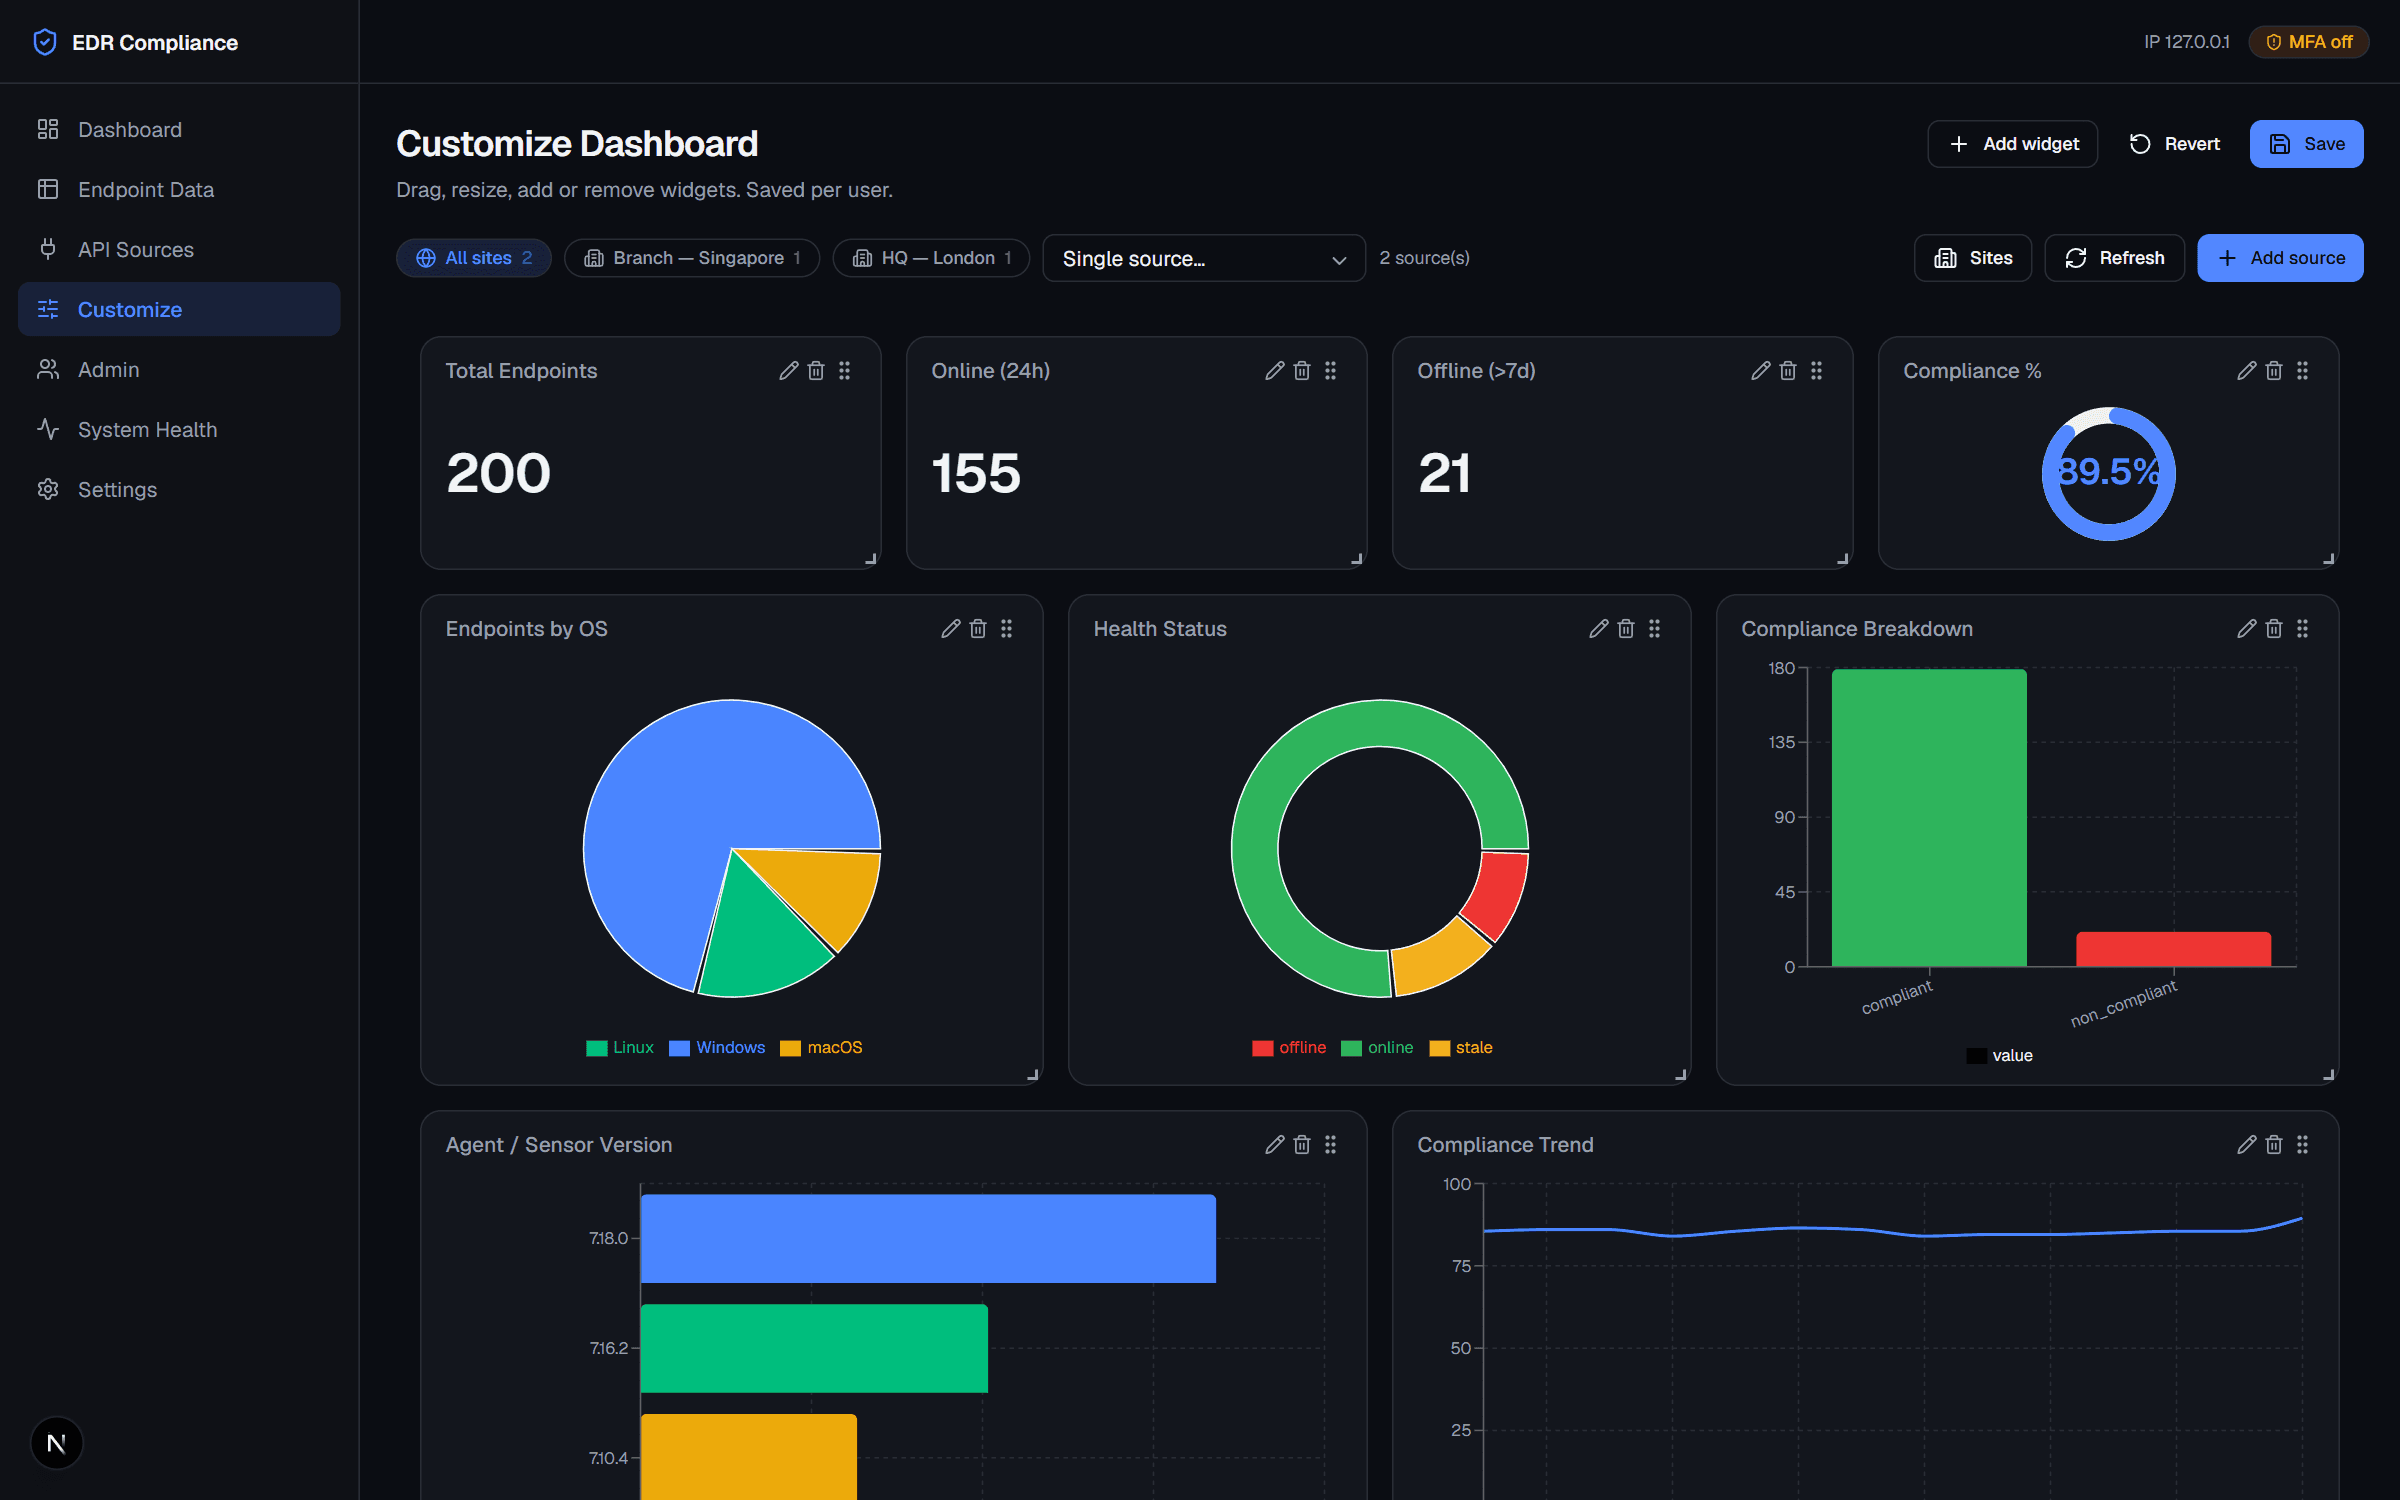Delete the Agent / Sensor Version widget
This screenshot has height=1500, width=2400.
point(1302,1145)
